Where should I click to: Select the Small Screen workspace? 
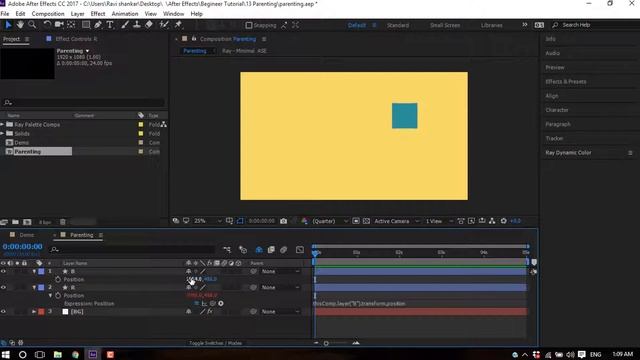(445, 25)
